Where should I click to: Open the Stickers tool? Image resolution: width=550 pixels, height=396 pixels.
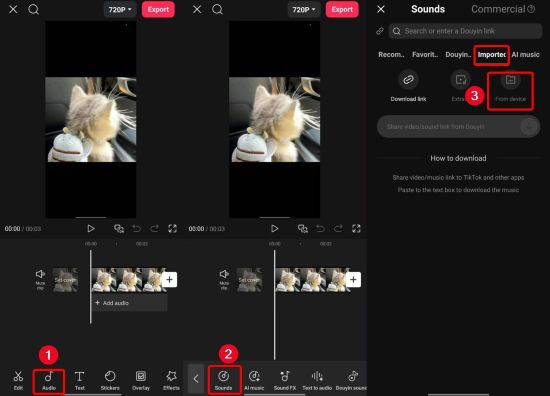coord(110,381)
